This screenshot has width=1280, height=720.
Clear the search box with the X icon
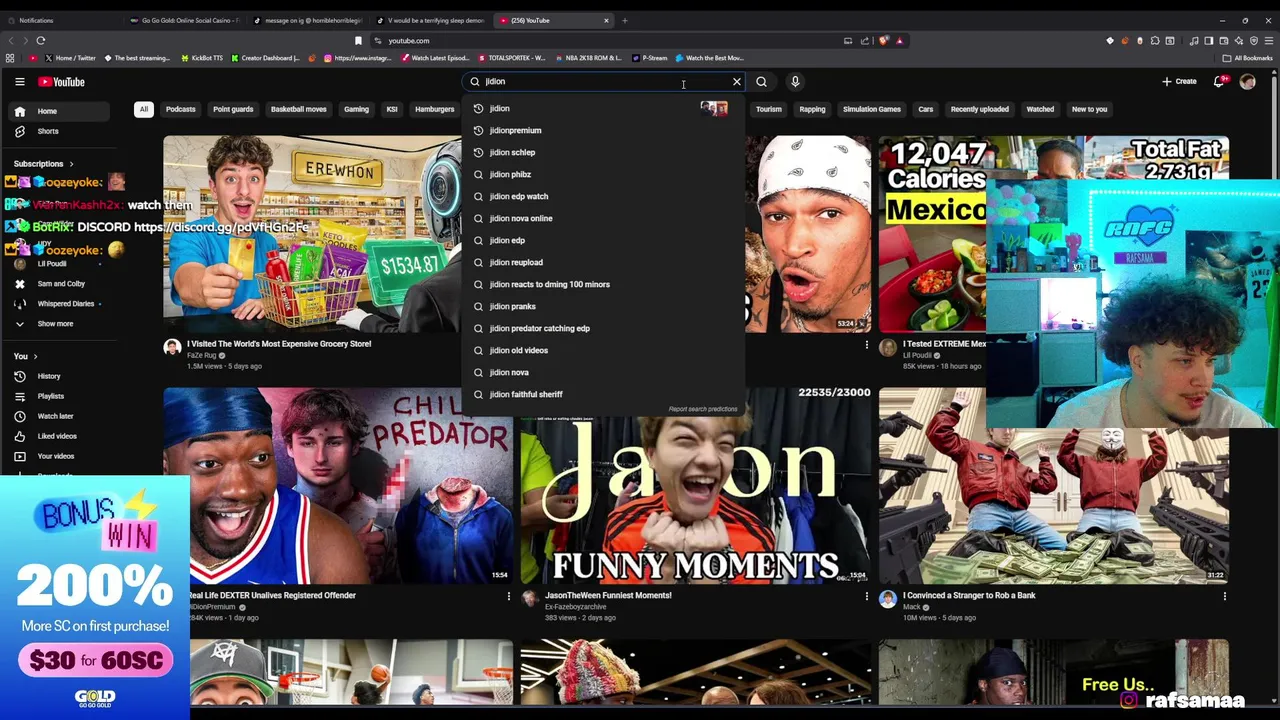[x=737, y=82]
